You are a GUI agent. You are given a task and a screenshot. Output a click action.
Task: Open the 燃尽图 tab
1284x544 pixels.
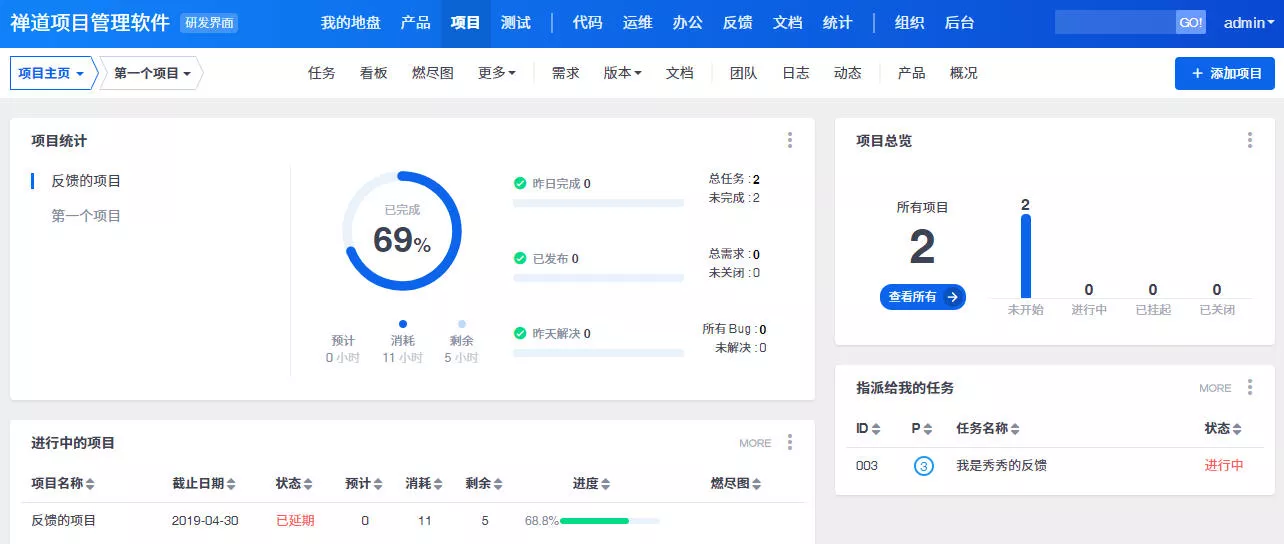click(x=433, y=73)
